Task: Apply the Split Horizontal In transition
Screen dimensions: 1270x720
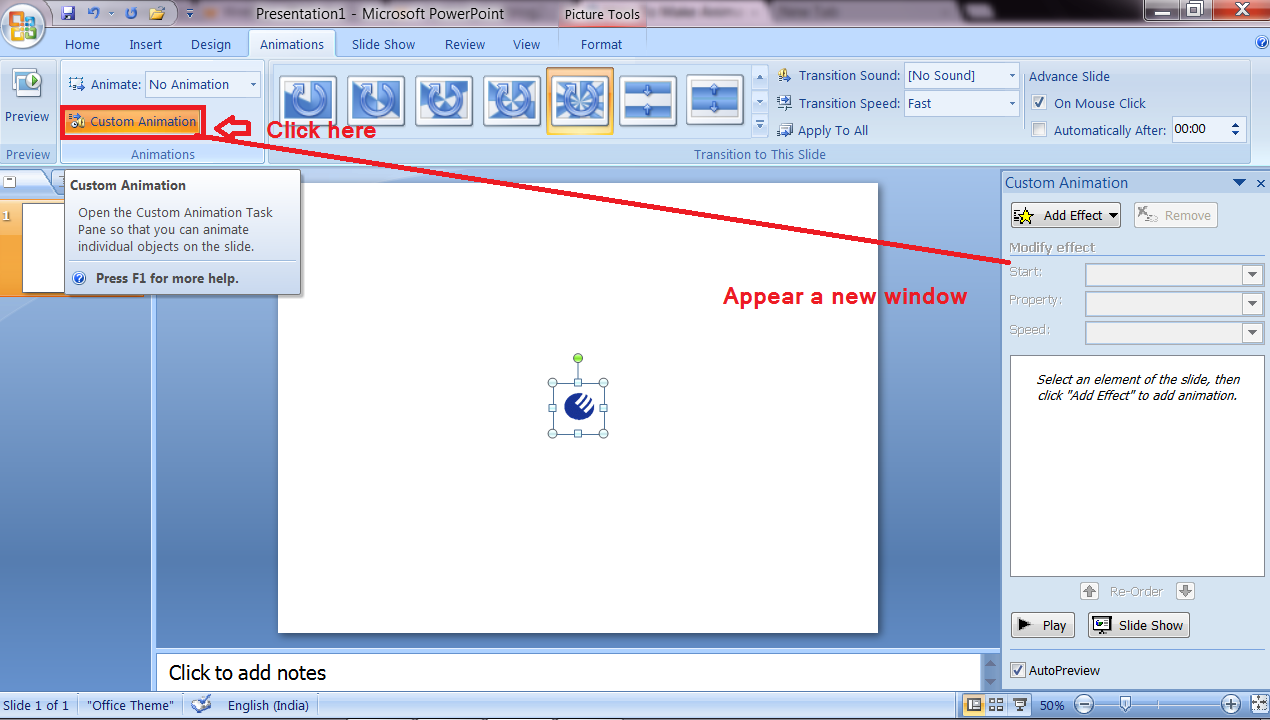Action: pos(647,100)
